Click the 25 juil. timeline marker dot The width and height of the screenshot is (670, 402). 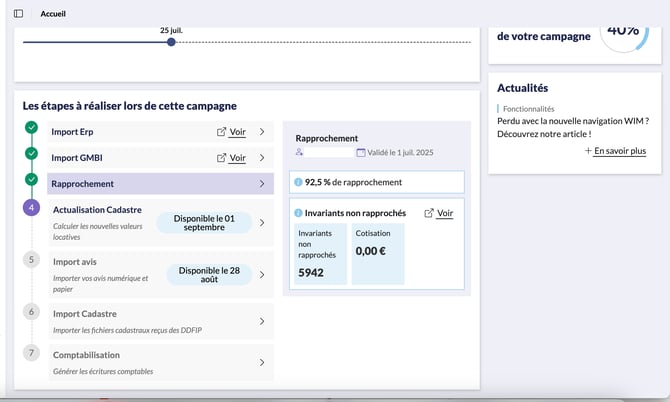(171, 42)
